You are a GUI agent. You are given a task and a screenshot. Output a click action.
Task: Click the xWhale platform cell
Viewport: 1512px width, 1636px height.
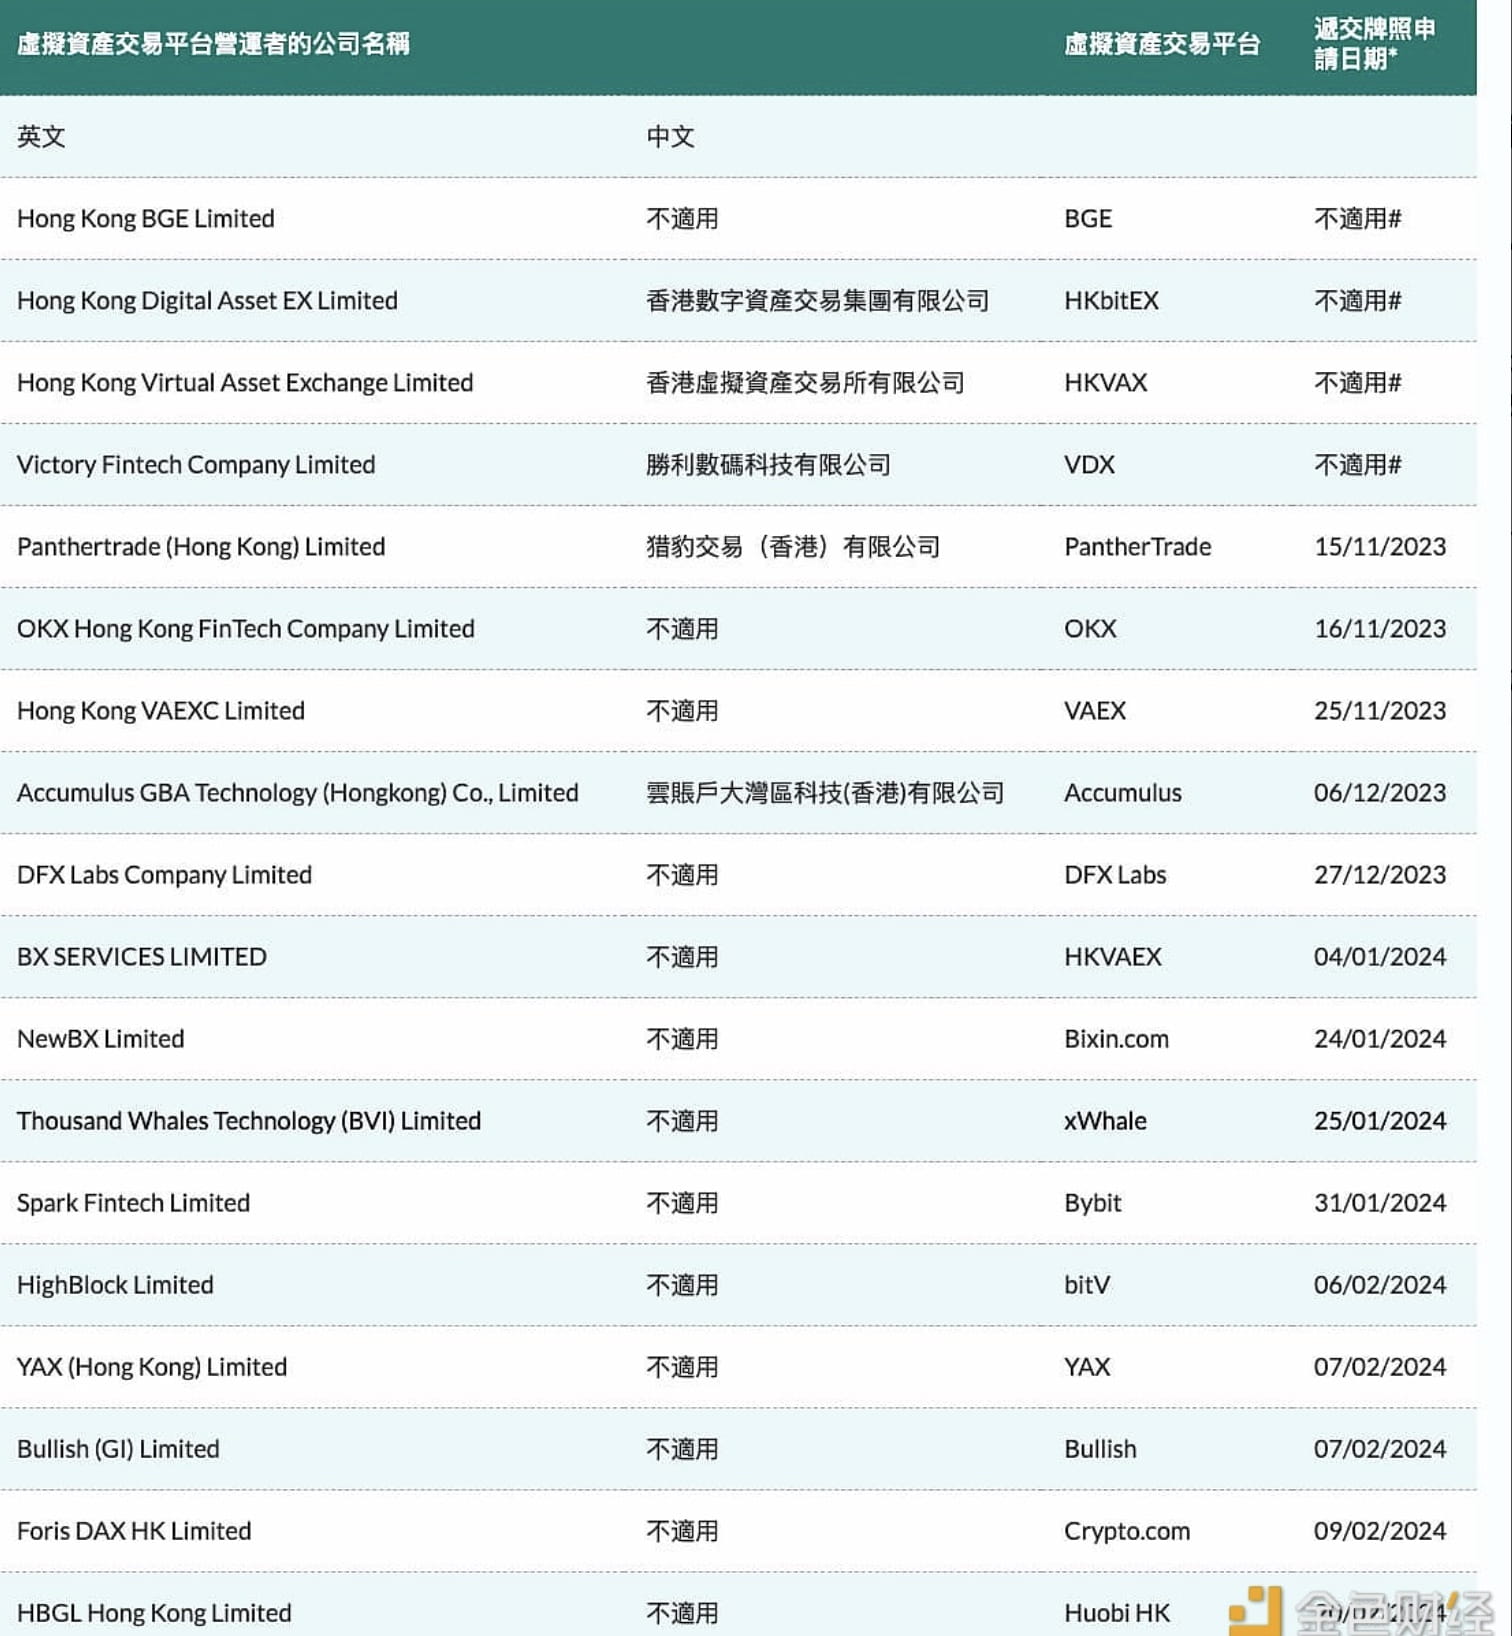[1105, 1121]
